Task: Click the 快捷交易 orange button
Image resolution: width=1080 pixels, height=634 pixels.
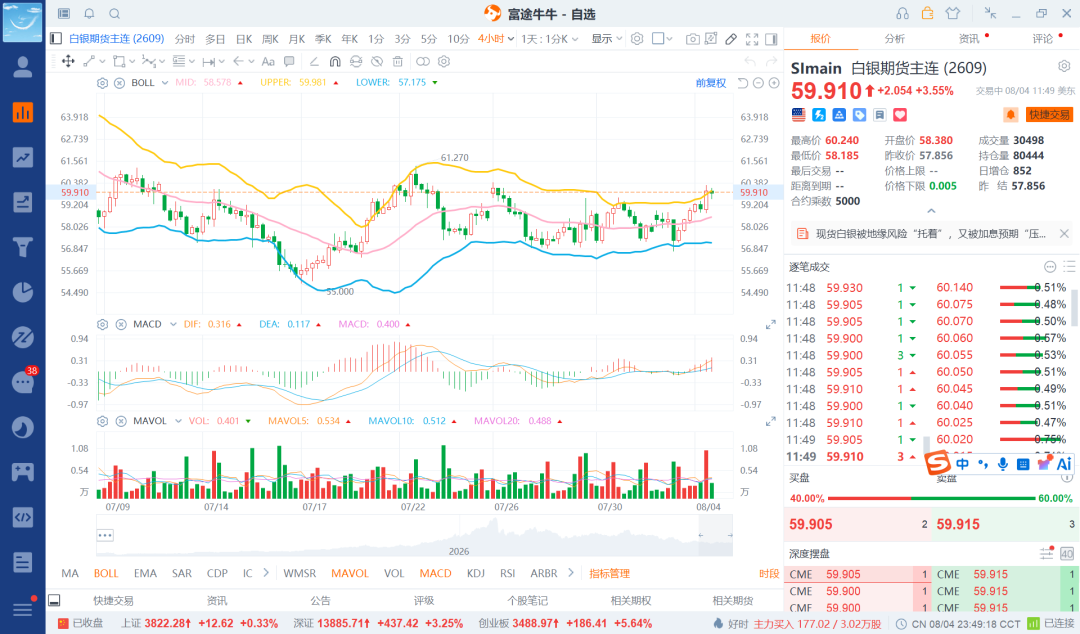Action: (x=1050, y=114)
